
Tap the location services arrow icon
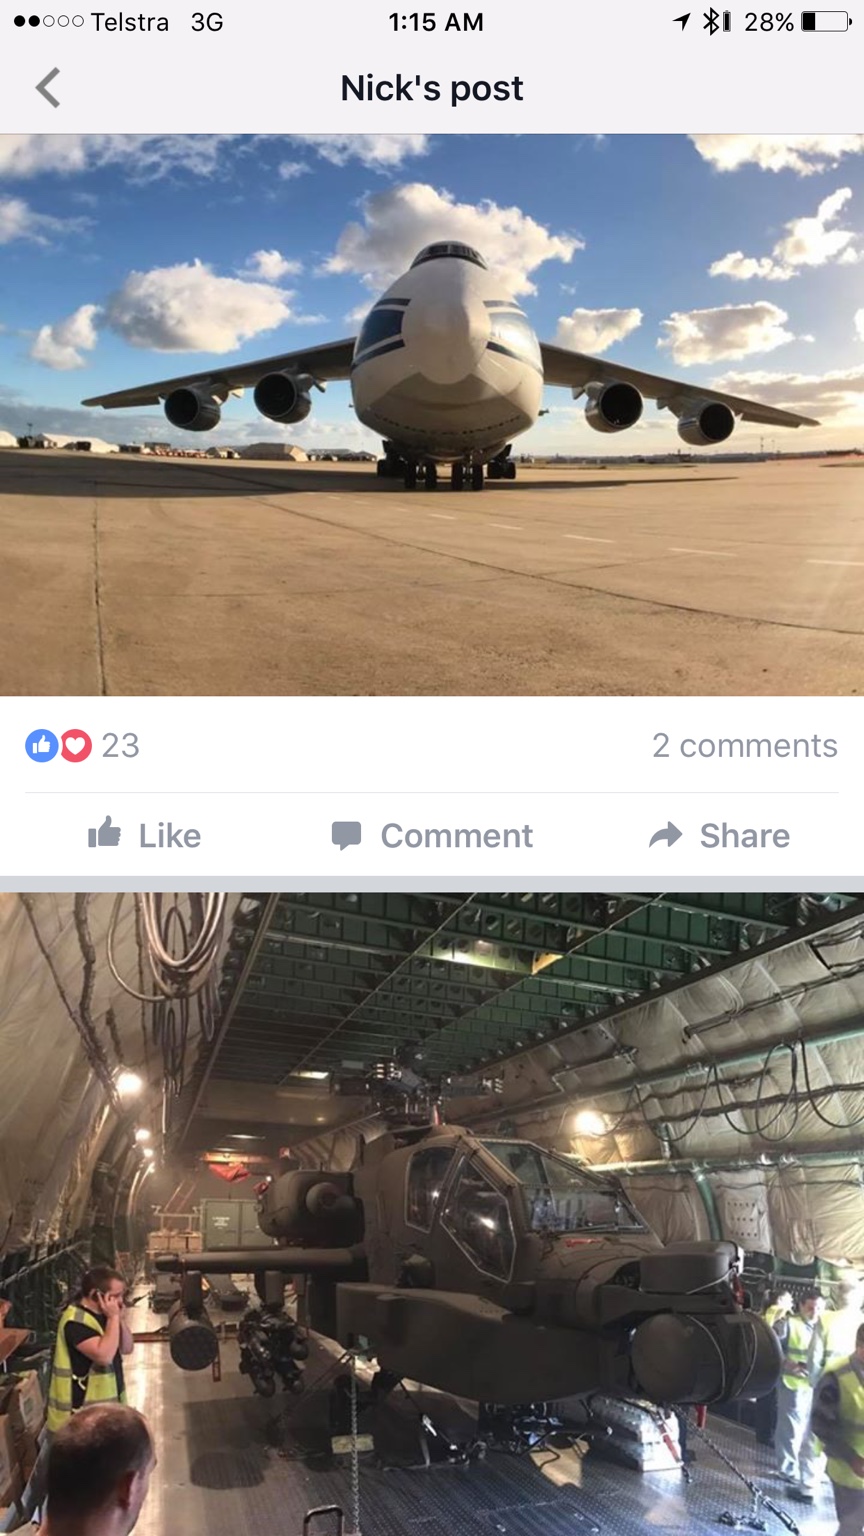click(x=682, y=22)
